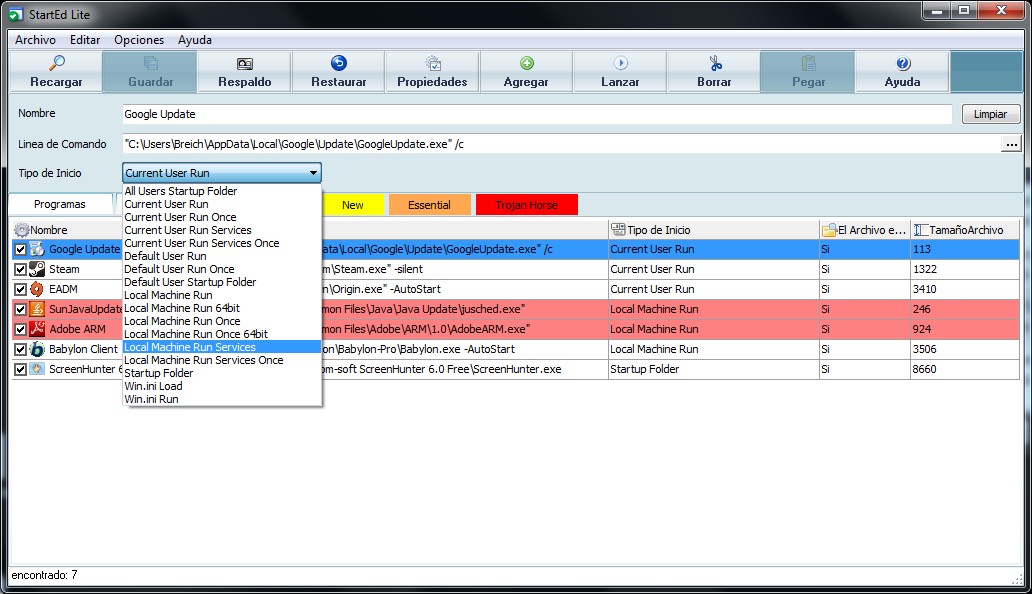Collapse the Tipo de Inicio combo box

tap(313, 173)
